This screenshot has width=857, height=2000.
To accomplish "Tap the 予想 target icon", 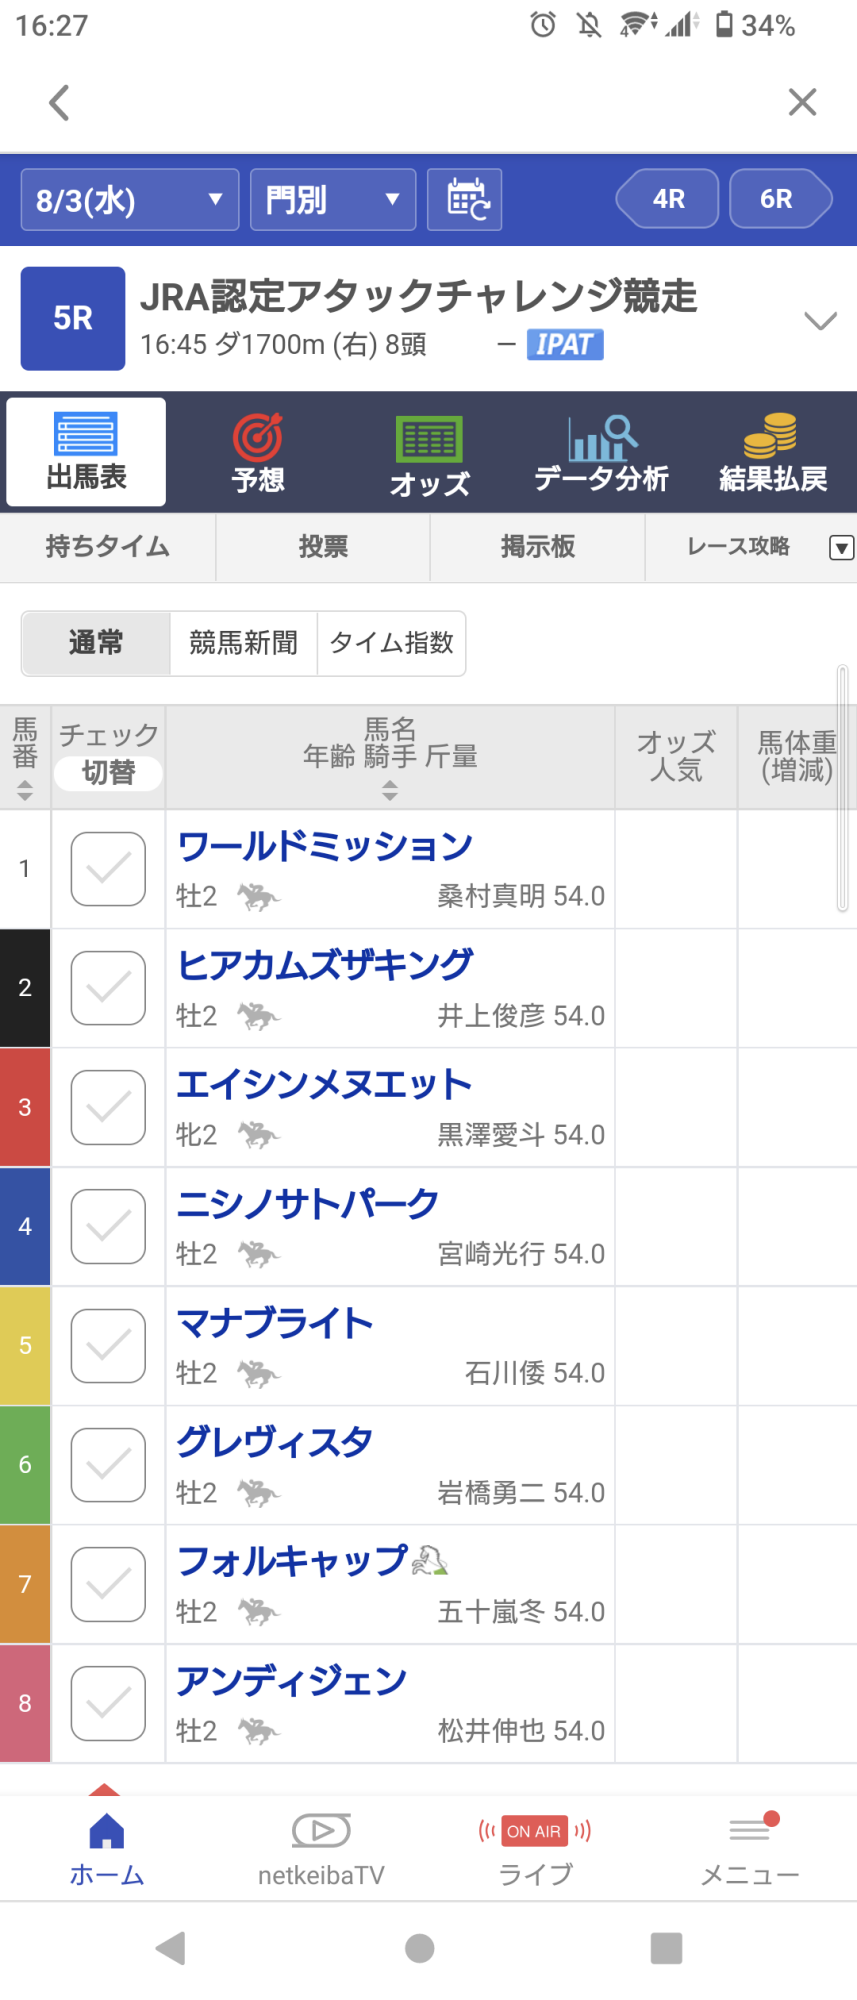I will point(258,437).
